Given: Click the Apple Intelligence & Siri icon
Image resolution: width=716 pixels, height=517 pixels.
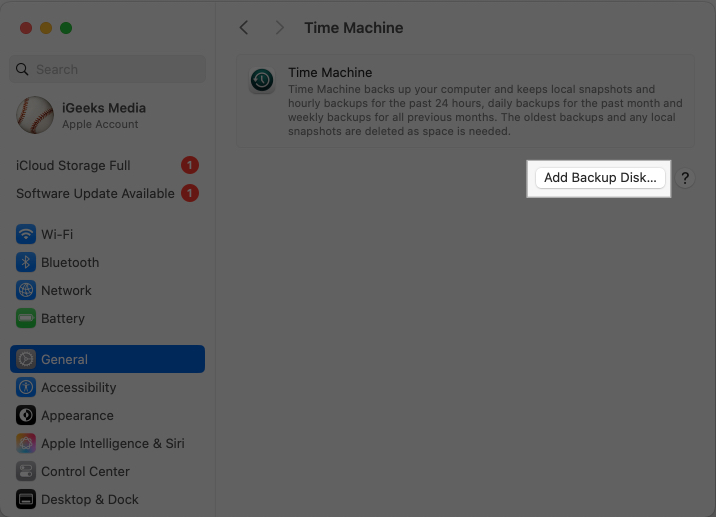Looking at the screenshot, I should tap(26, 443).
